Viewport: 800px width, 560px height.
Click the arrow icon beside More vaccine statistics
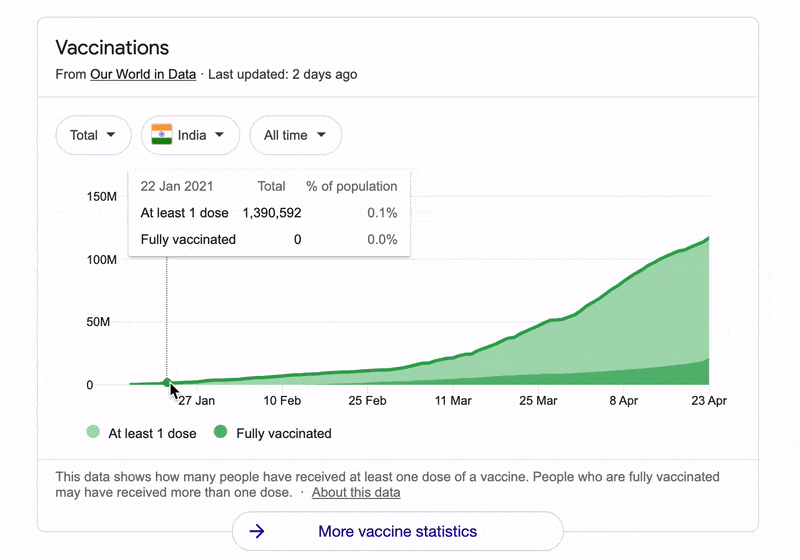click(x=257, y=531)
